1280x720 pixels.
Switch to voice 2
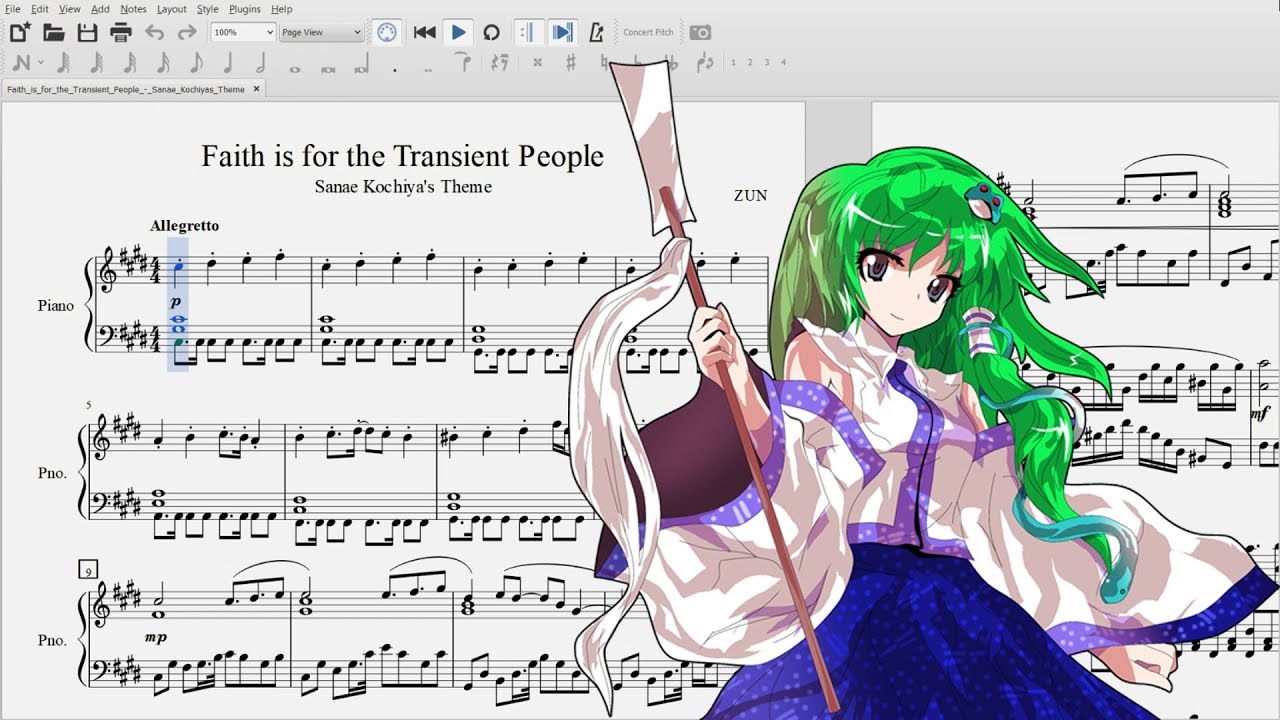(x=750, y=63)
